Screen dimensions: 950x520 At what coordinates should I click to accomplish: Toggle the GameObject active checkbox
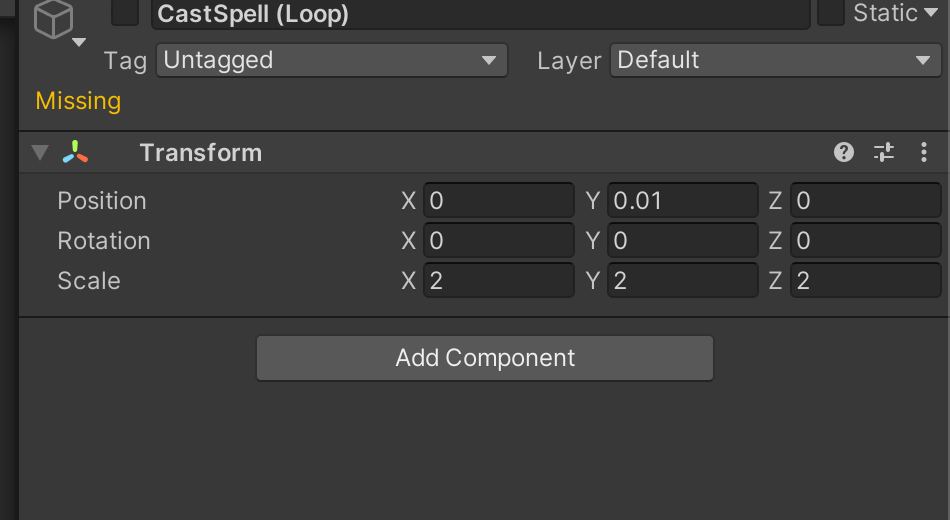pos(125,12)
